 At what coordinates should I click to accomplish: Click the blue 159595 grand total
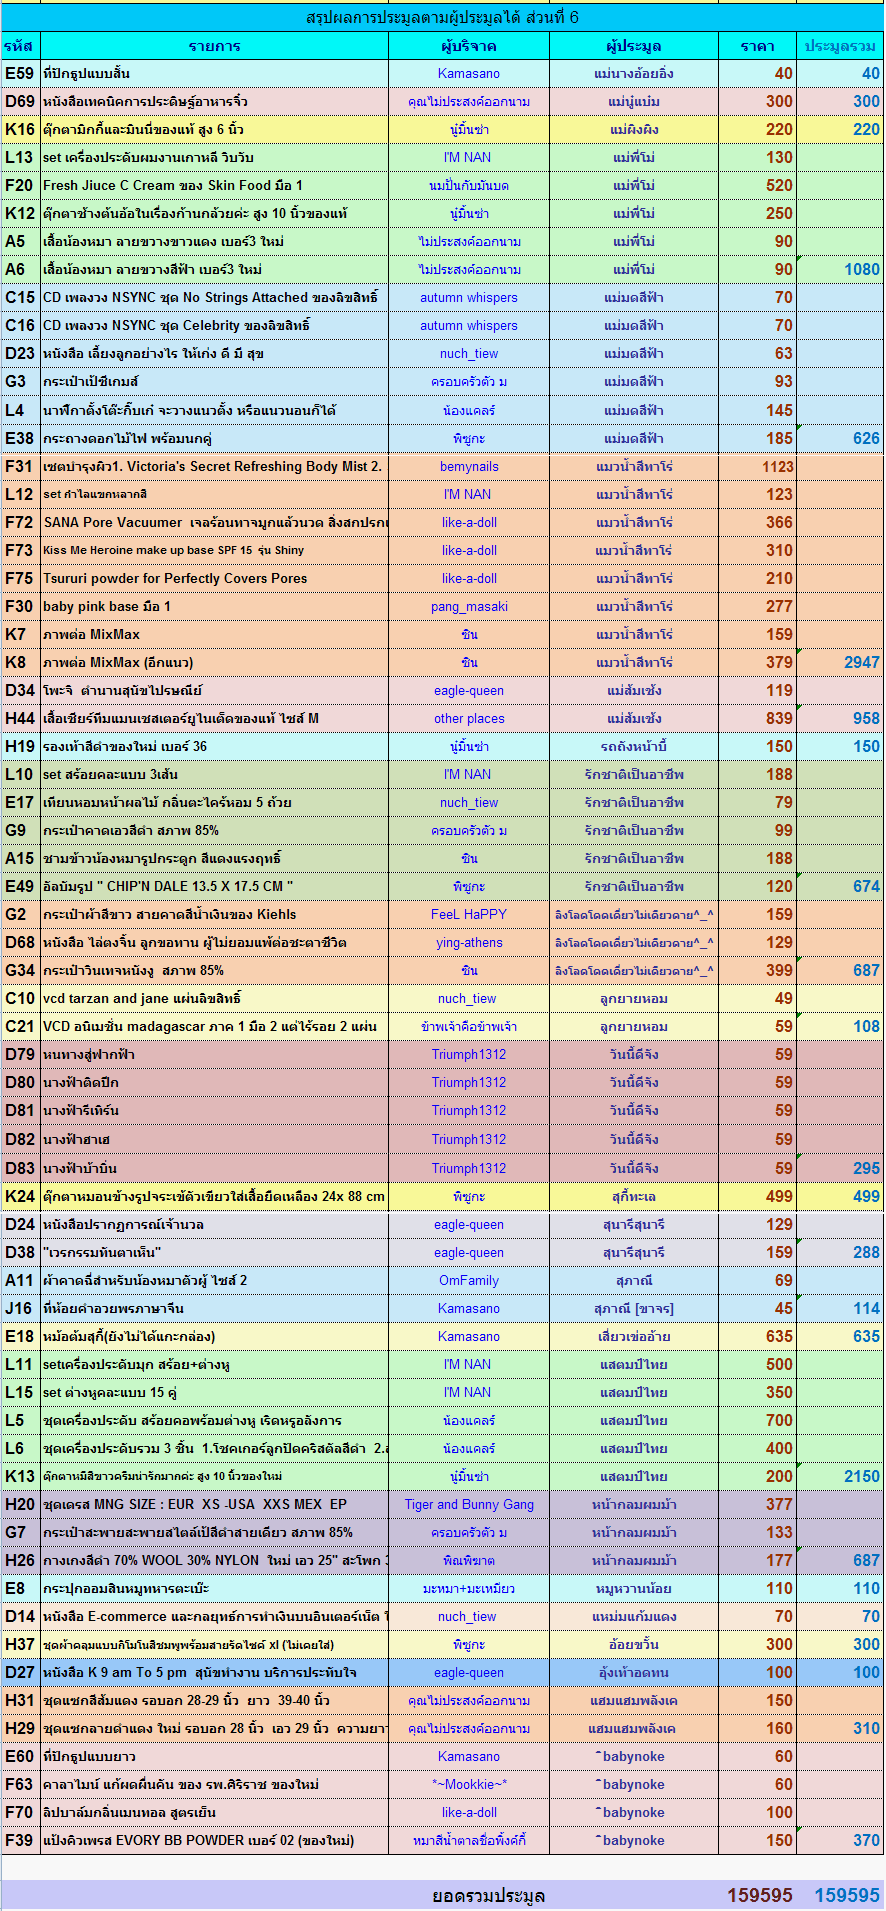coord(847,1896)
